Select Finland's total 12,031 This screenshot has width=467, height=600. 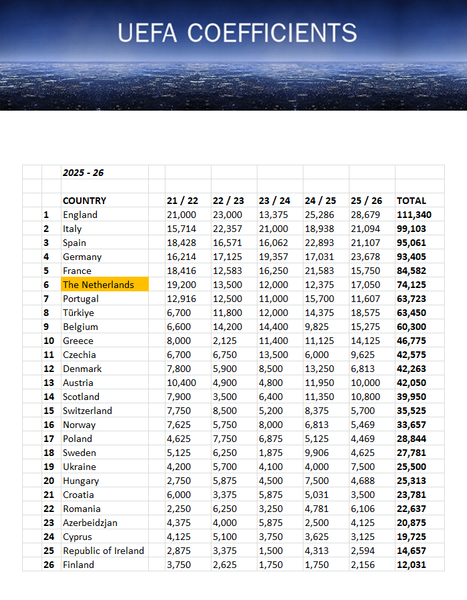pyautogui.click(x=420, y=564)
